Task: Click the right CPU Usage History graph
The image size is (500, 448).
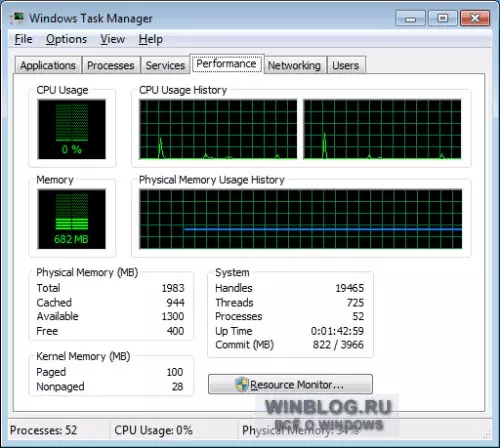Action: [382, 129]
